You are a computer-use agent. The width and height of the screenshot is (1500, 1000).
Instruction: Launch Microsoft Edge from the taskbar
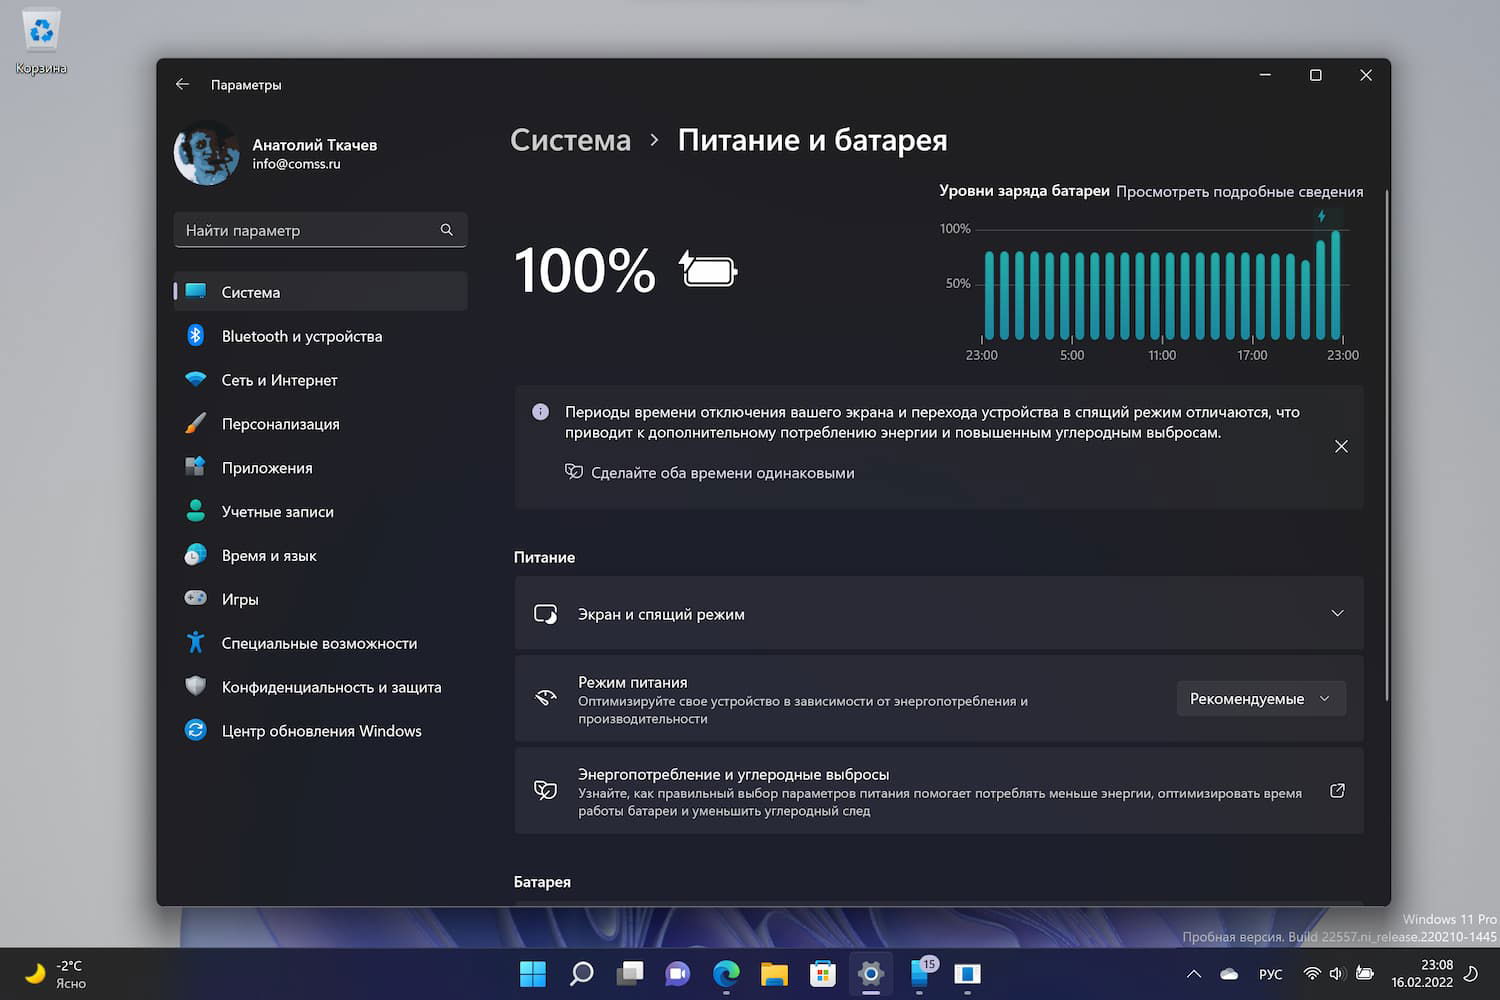pos(726,973)
